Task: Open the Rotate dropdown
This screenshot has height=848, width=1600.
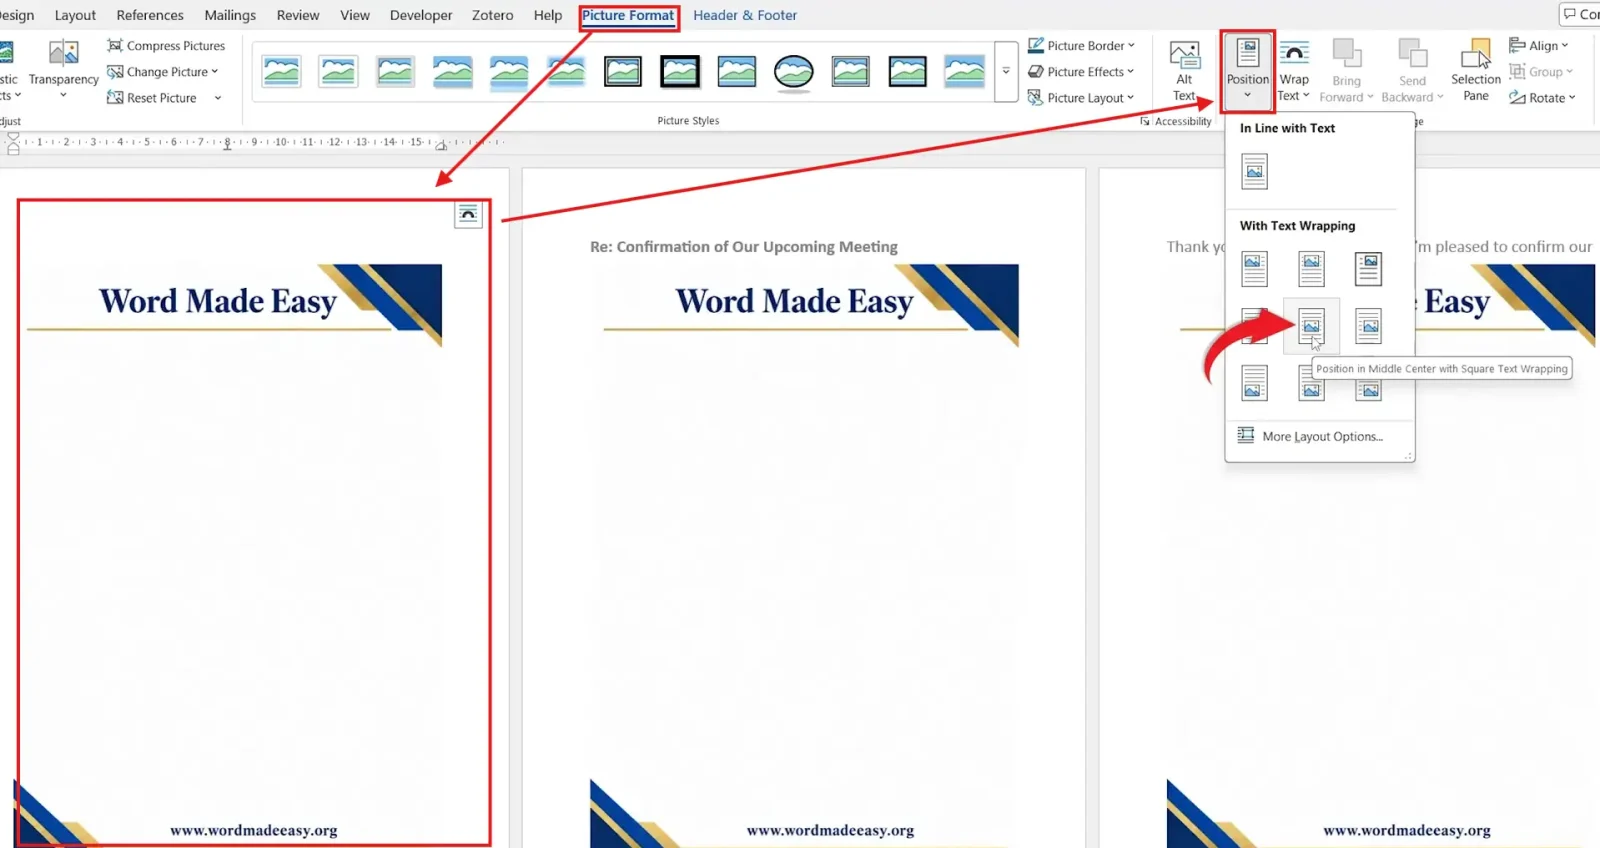Action: [x=1542, y=98]
